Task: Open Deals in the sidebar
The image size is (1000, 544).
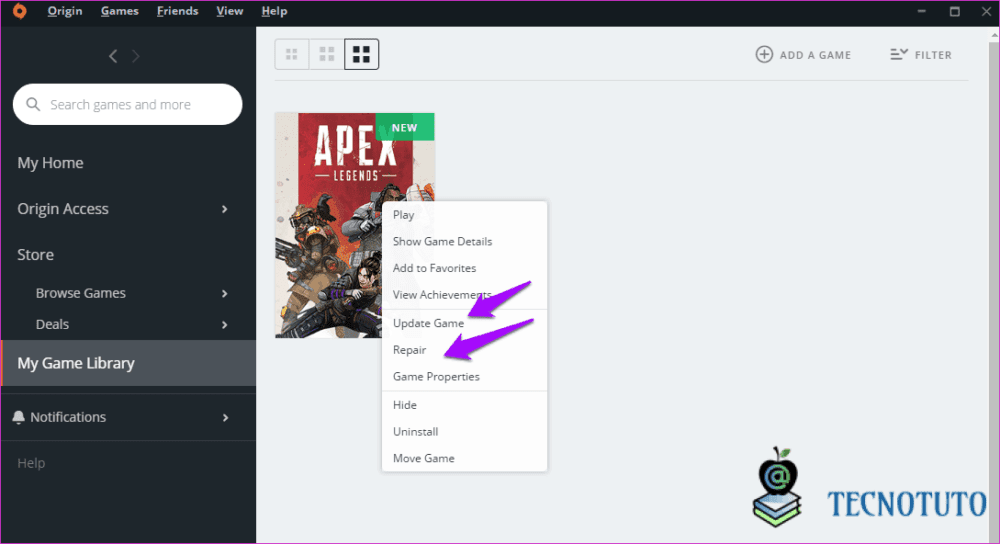Action: click(52, 324)
